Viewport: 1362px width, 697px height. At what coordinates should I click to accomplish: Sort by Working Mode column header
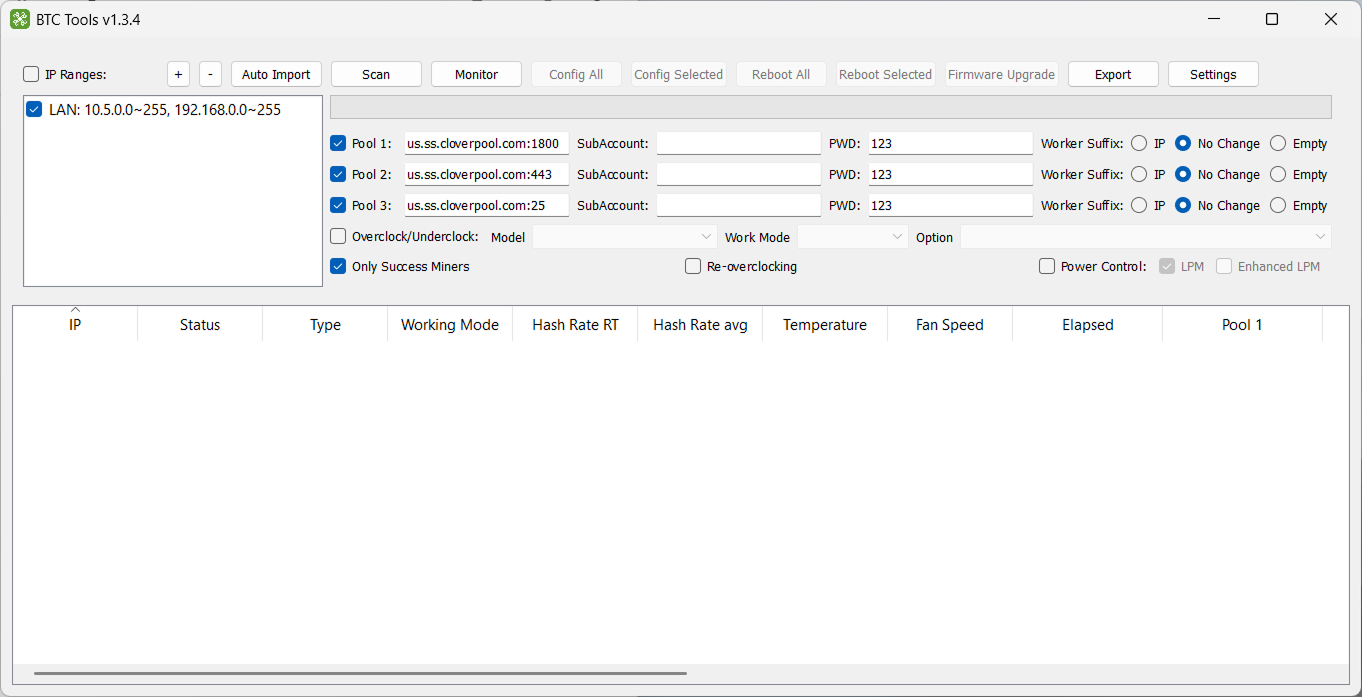tap(450, 324)
